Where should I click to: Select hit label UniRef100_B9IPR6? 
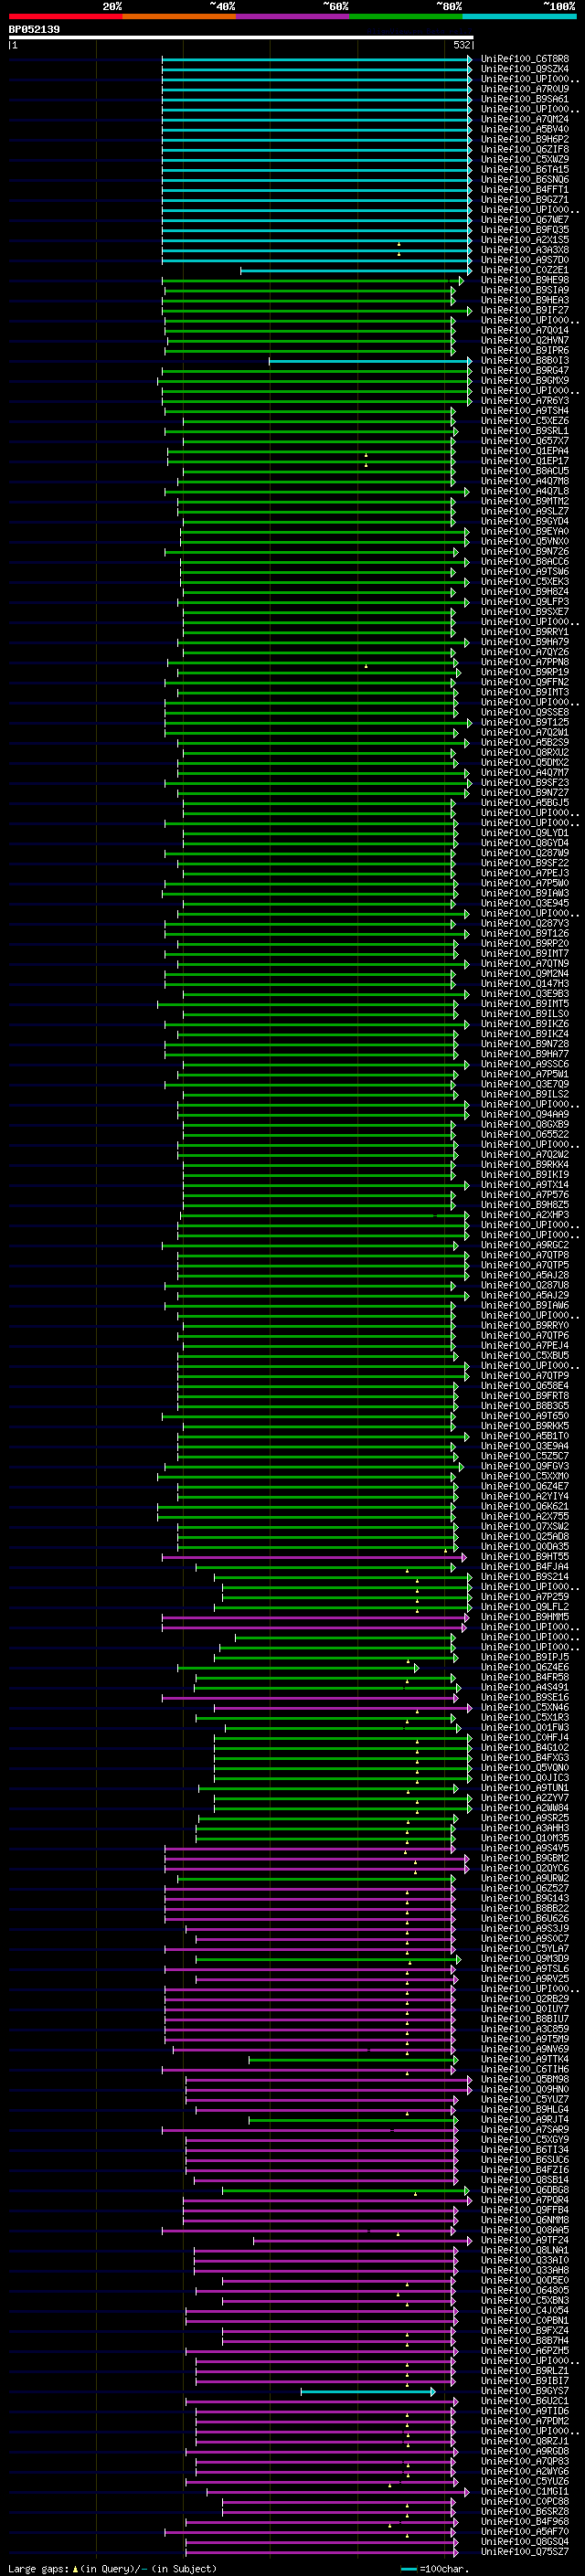tap(525, 351)
